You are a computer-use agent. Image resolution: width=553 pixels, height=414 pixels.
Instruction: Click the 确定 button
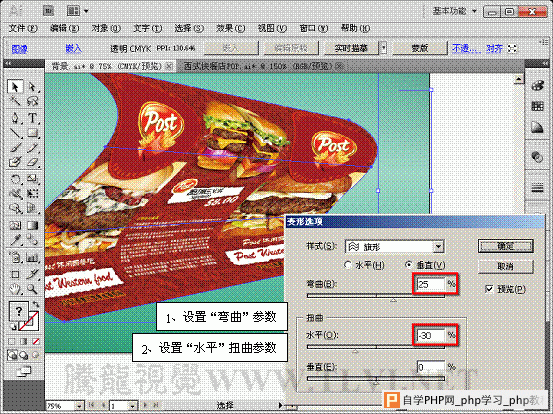point(505,246)
